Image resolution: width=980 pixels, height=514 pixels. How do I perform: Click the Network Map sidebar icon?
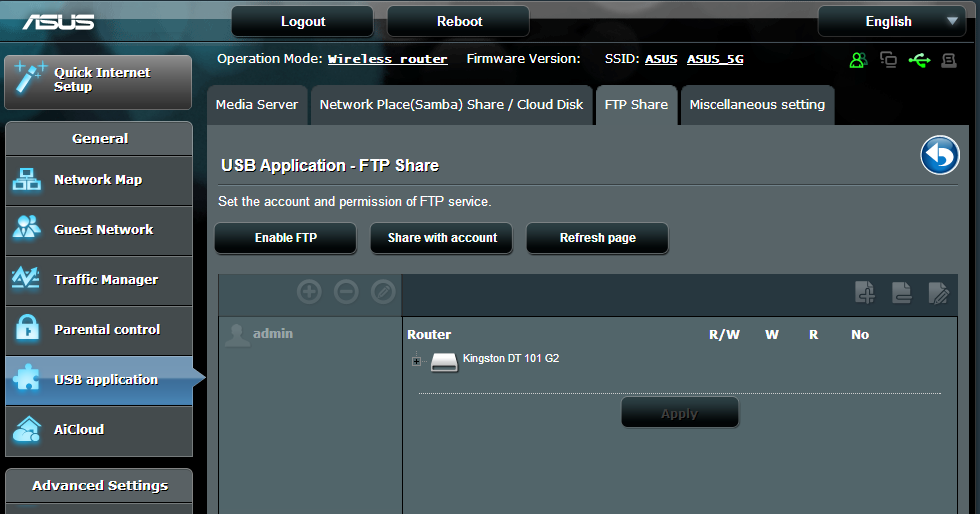pyautogui.click(x=27, y=179)
